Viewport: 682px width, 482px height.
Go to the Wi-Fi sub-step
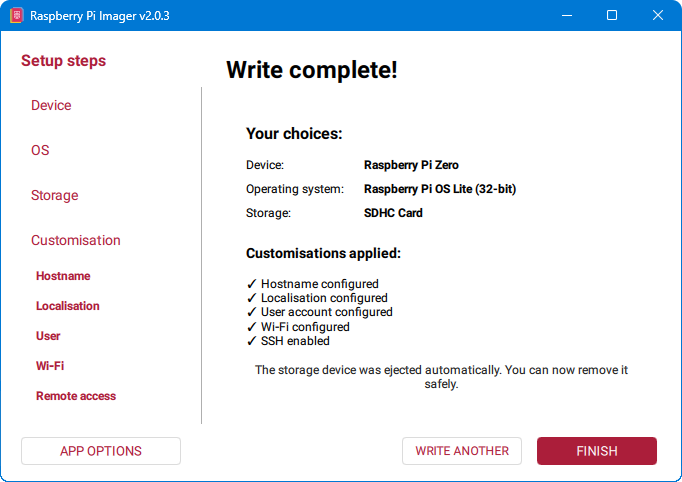(50, 366)
